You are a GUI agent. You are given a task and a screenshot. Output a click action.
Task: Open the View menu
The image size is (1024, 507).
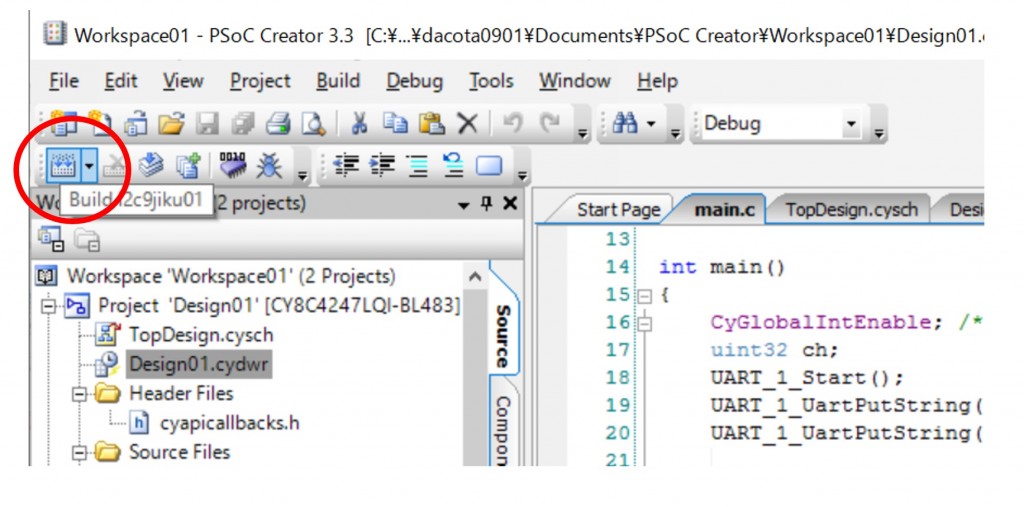pos(183,81)
